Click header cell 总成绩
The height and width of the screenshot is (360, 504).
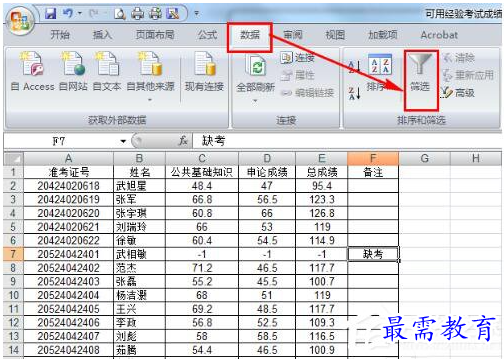[322, 172]
